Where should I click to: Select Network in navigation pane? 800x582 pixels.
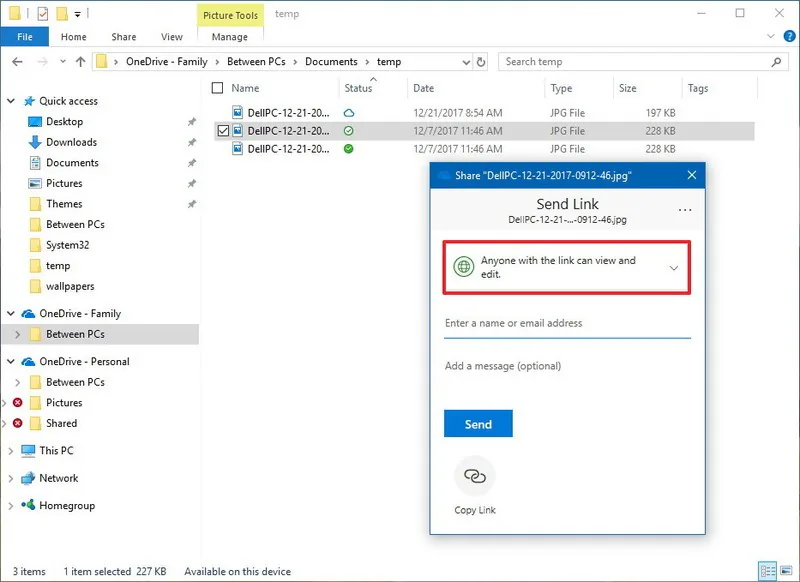point(59,478)
